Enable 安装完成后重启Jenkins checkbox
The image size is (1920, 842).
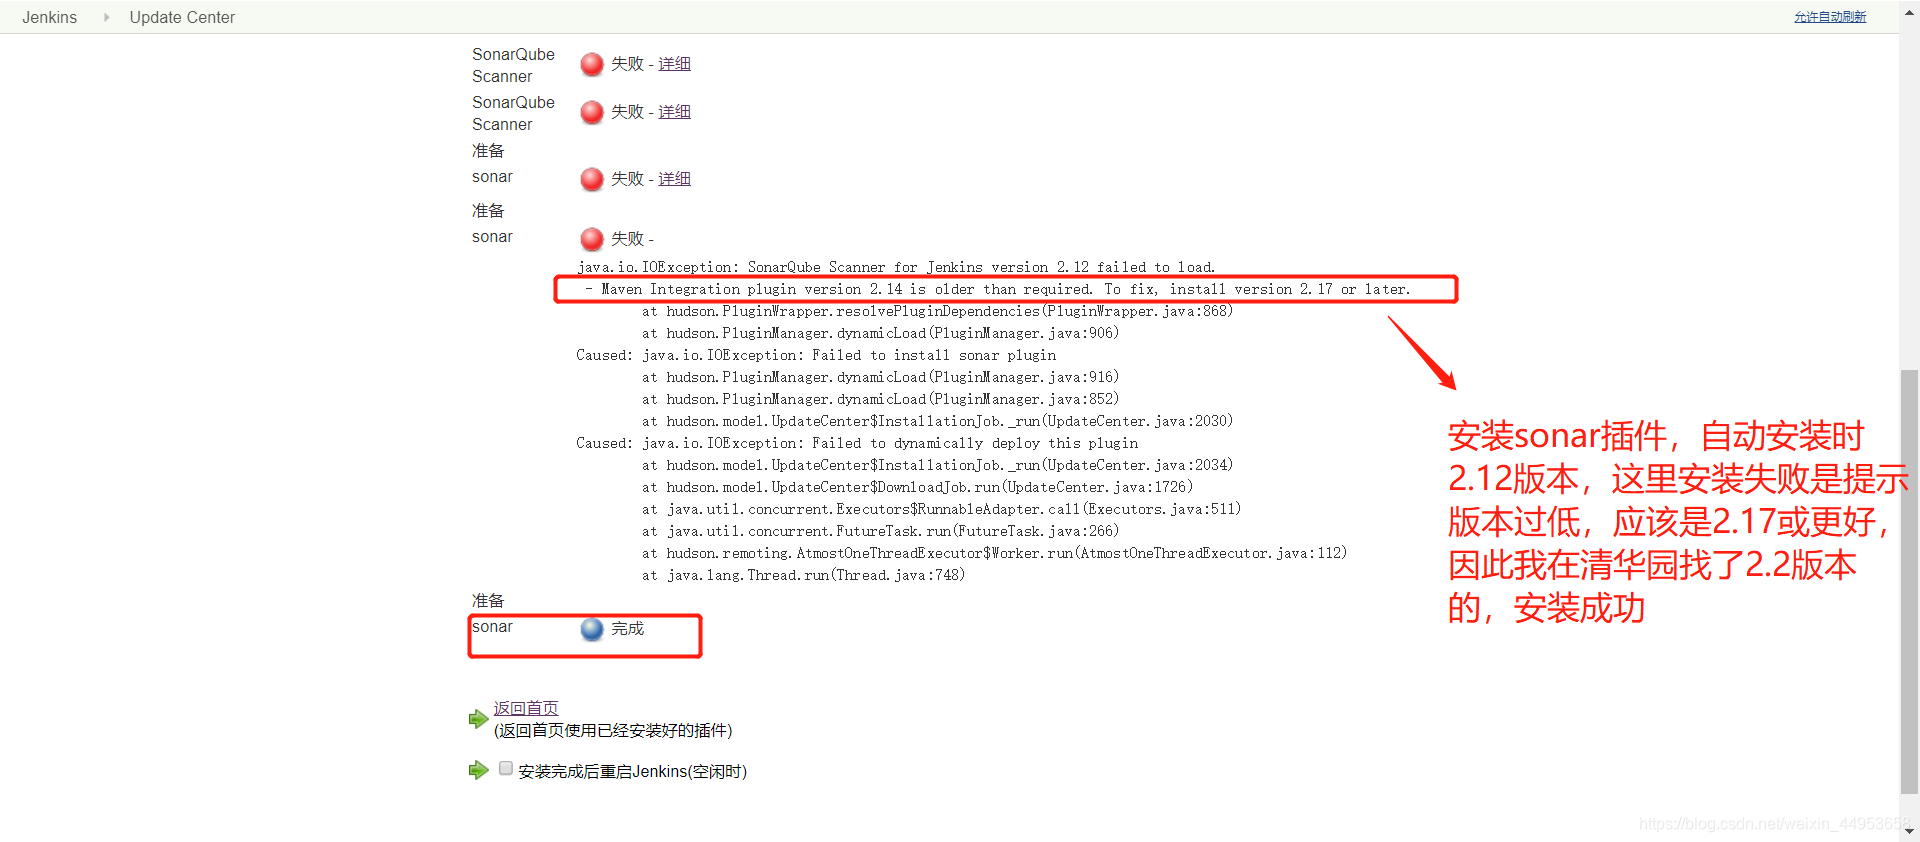click(506, 768)
